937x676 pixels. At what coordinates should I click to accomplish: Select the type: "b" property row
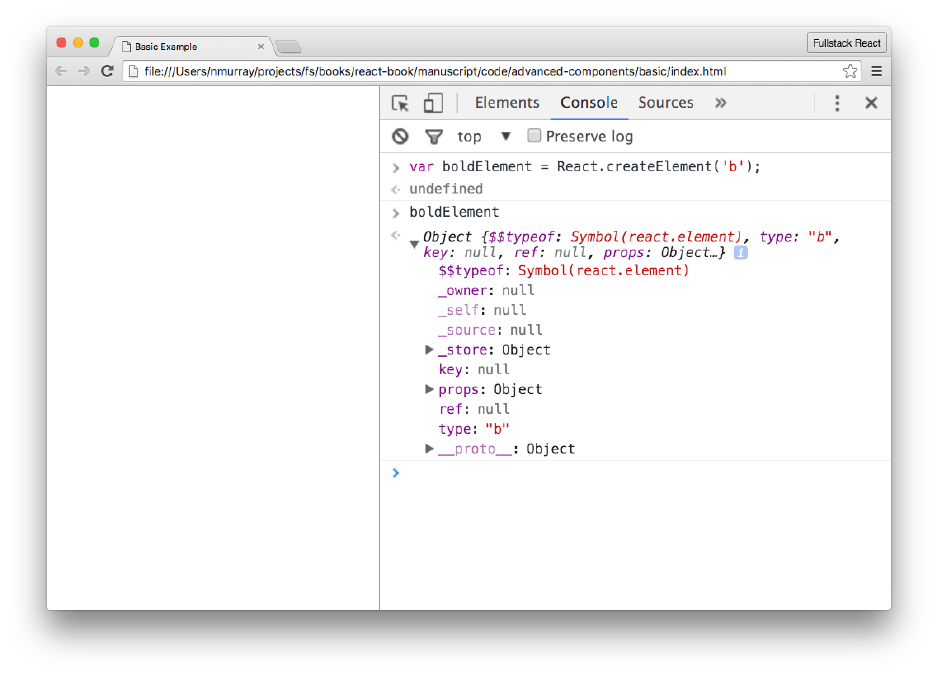474,429
